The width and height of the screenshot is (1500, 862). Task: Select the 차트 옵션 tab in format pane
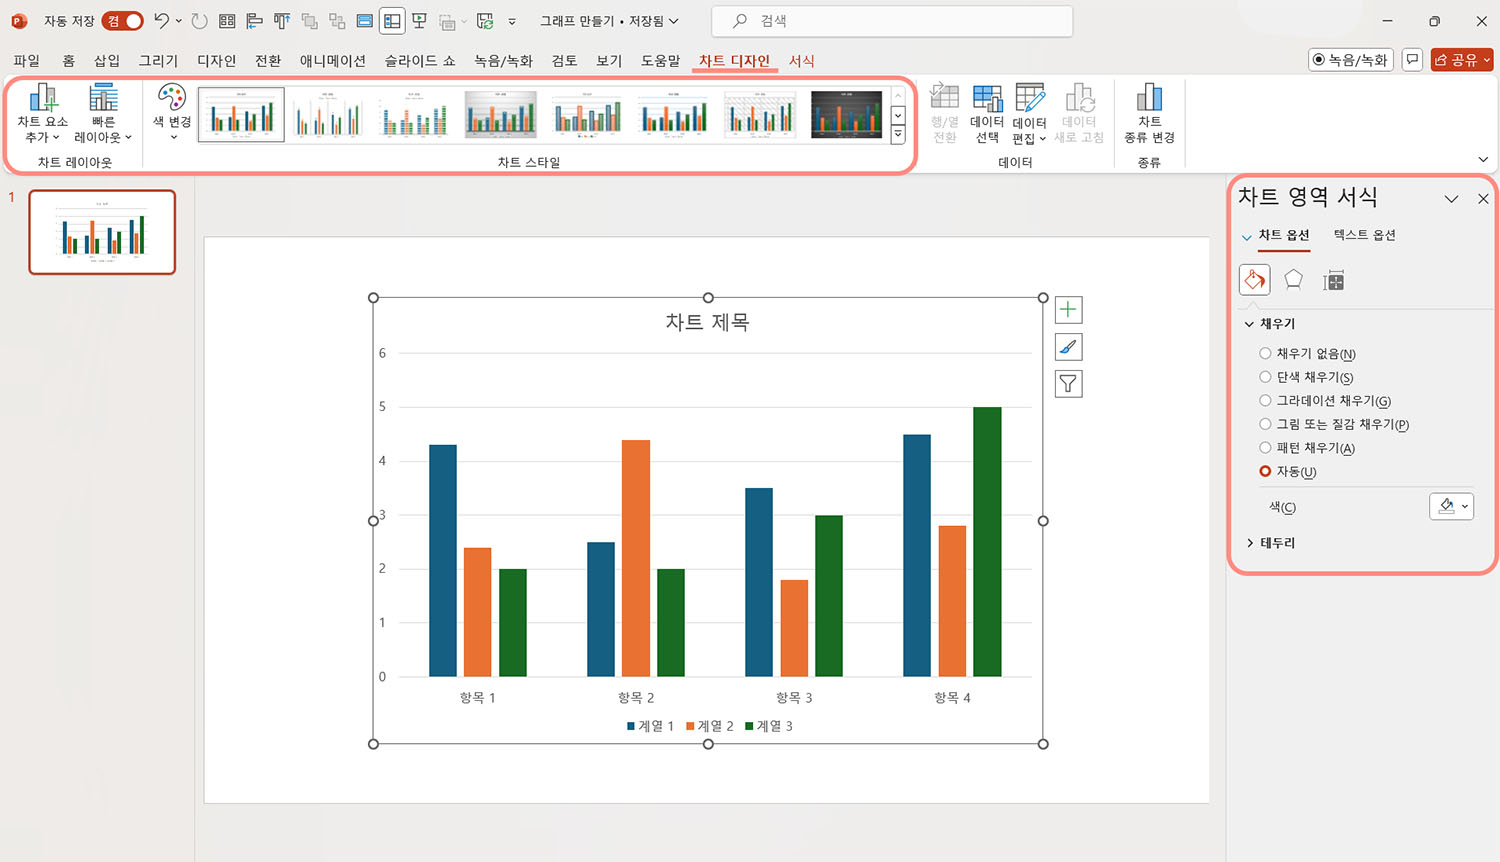pos(1284,235)
